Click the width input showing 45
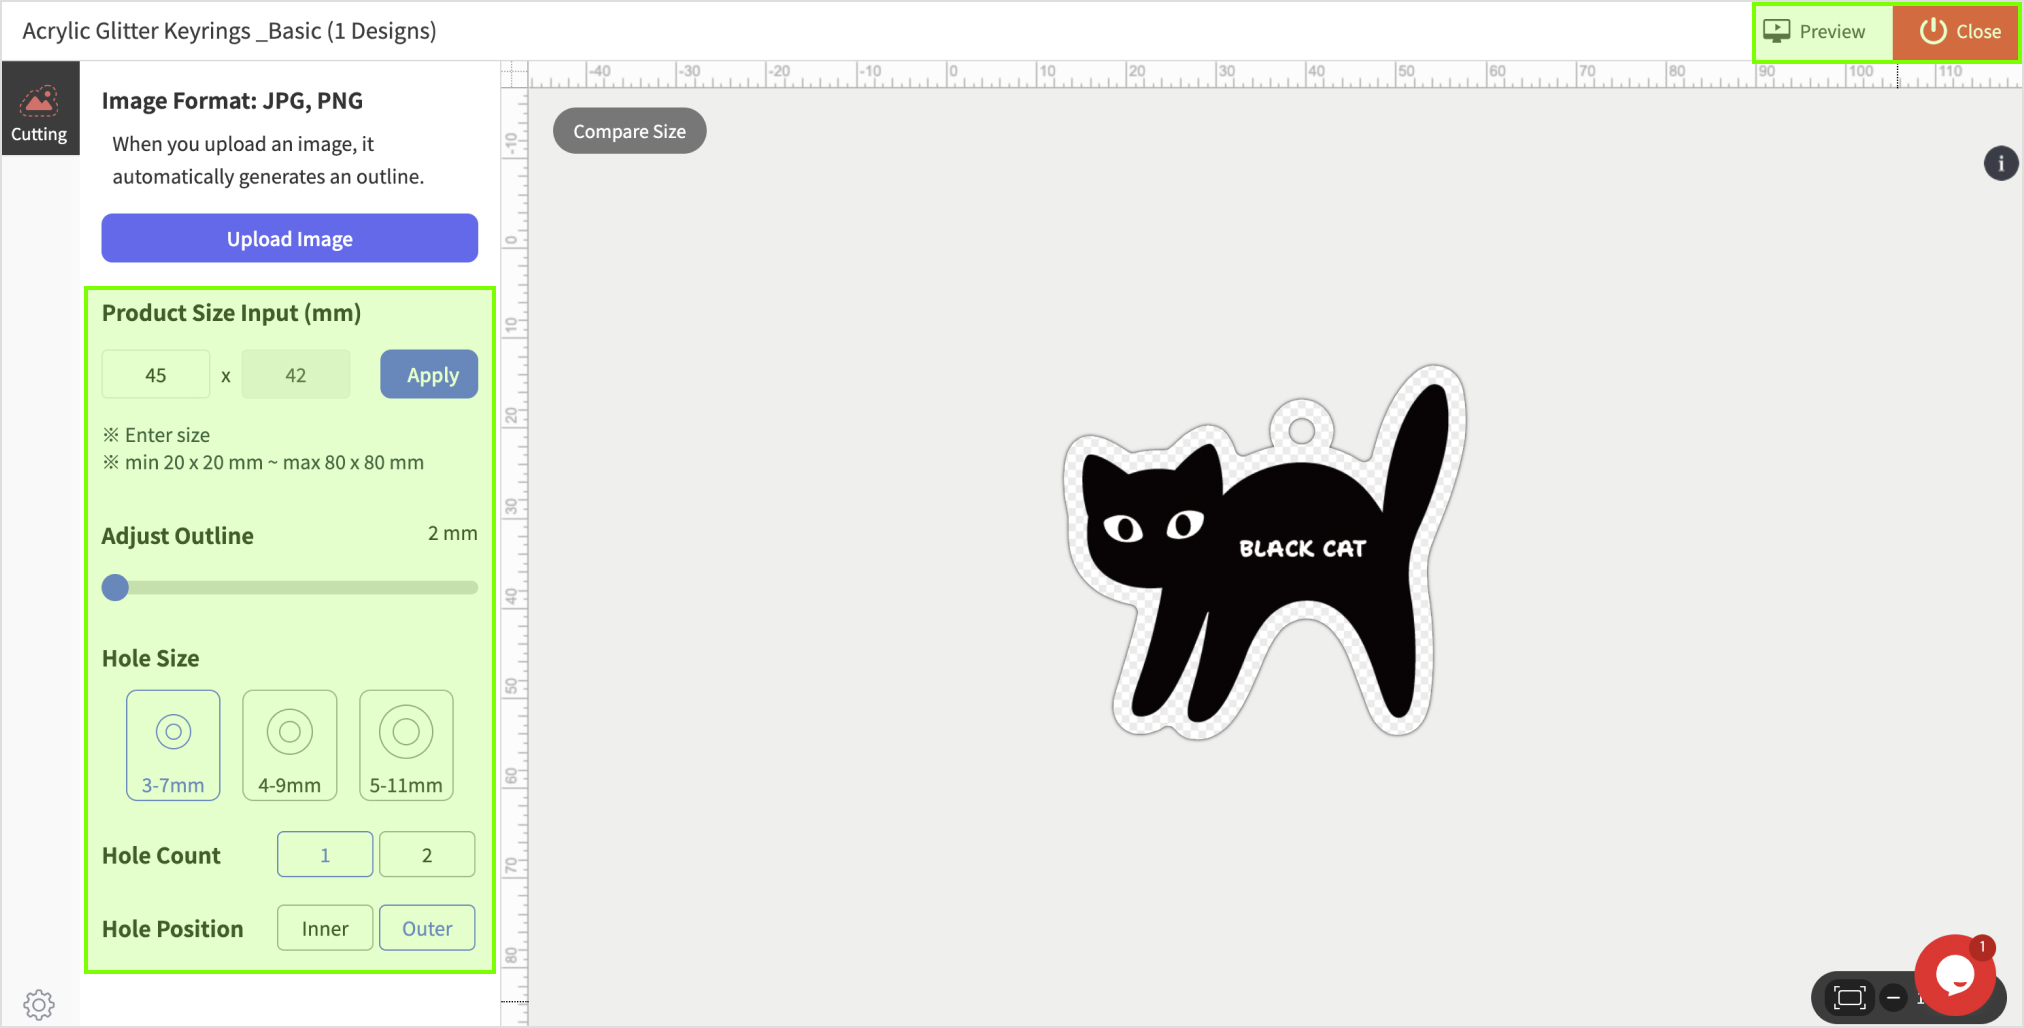 click(156, 375)
